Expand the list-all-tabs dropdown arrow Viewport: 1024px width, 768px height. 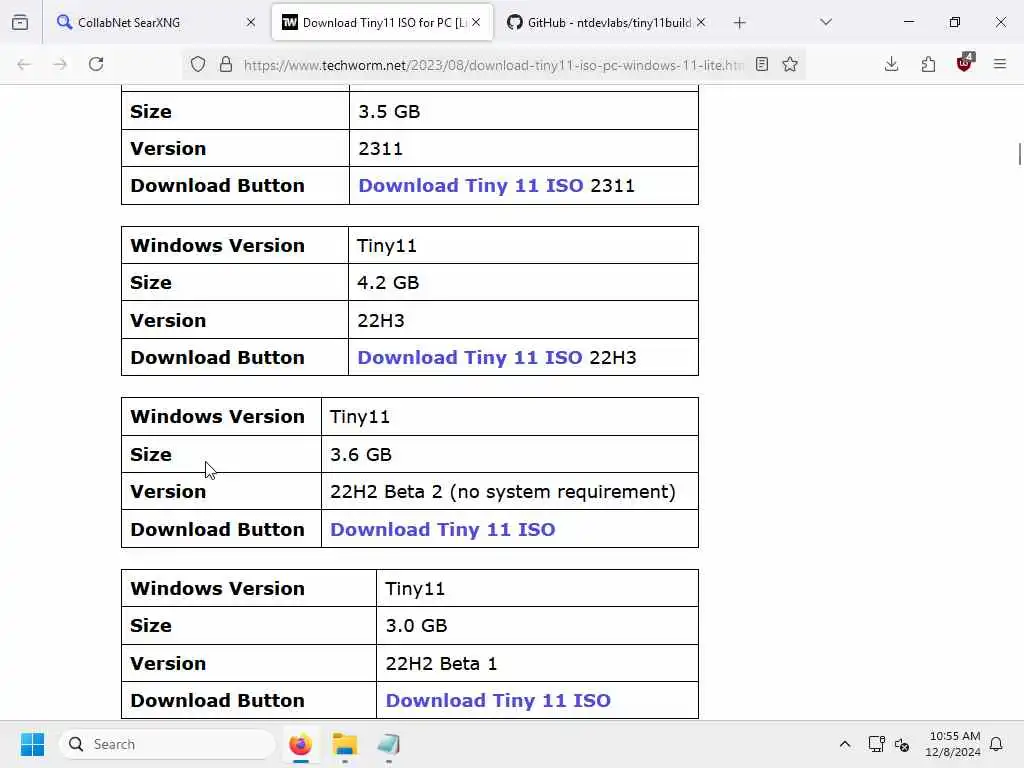coord(826,22)
